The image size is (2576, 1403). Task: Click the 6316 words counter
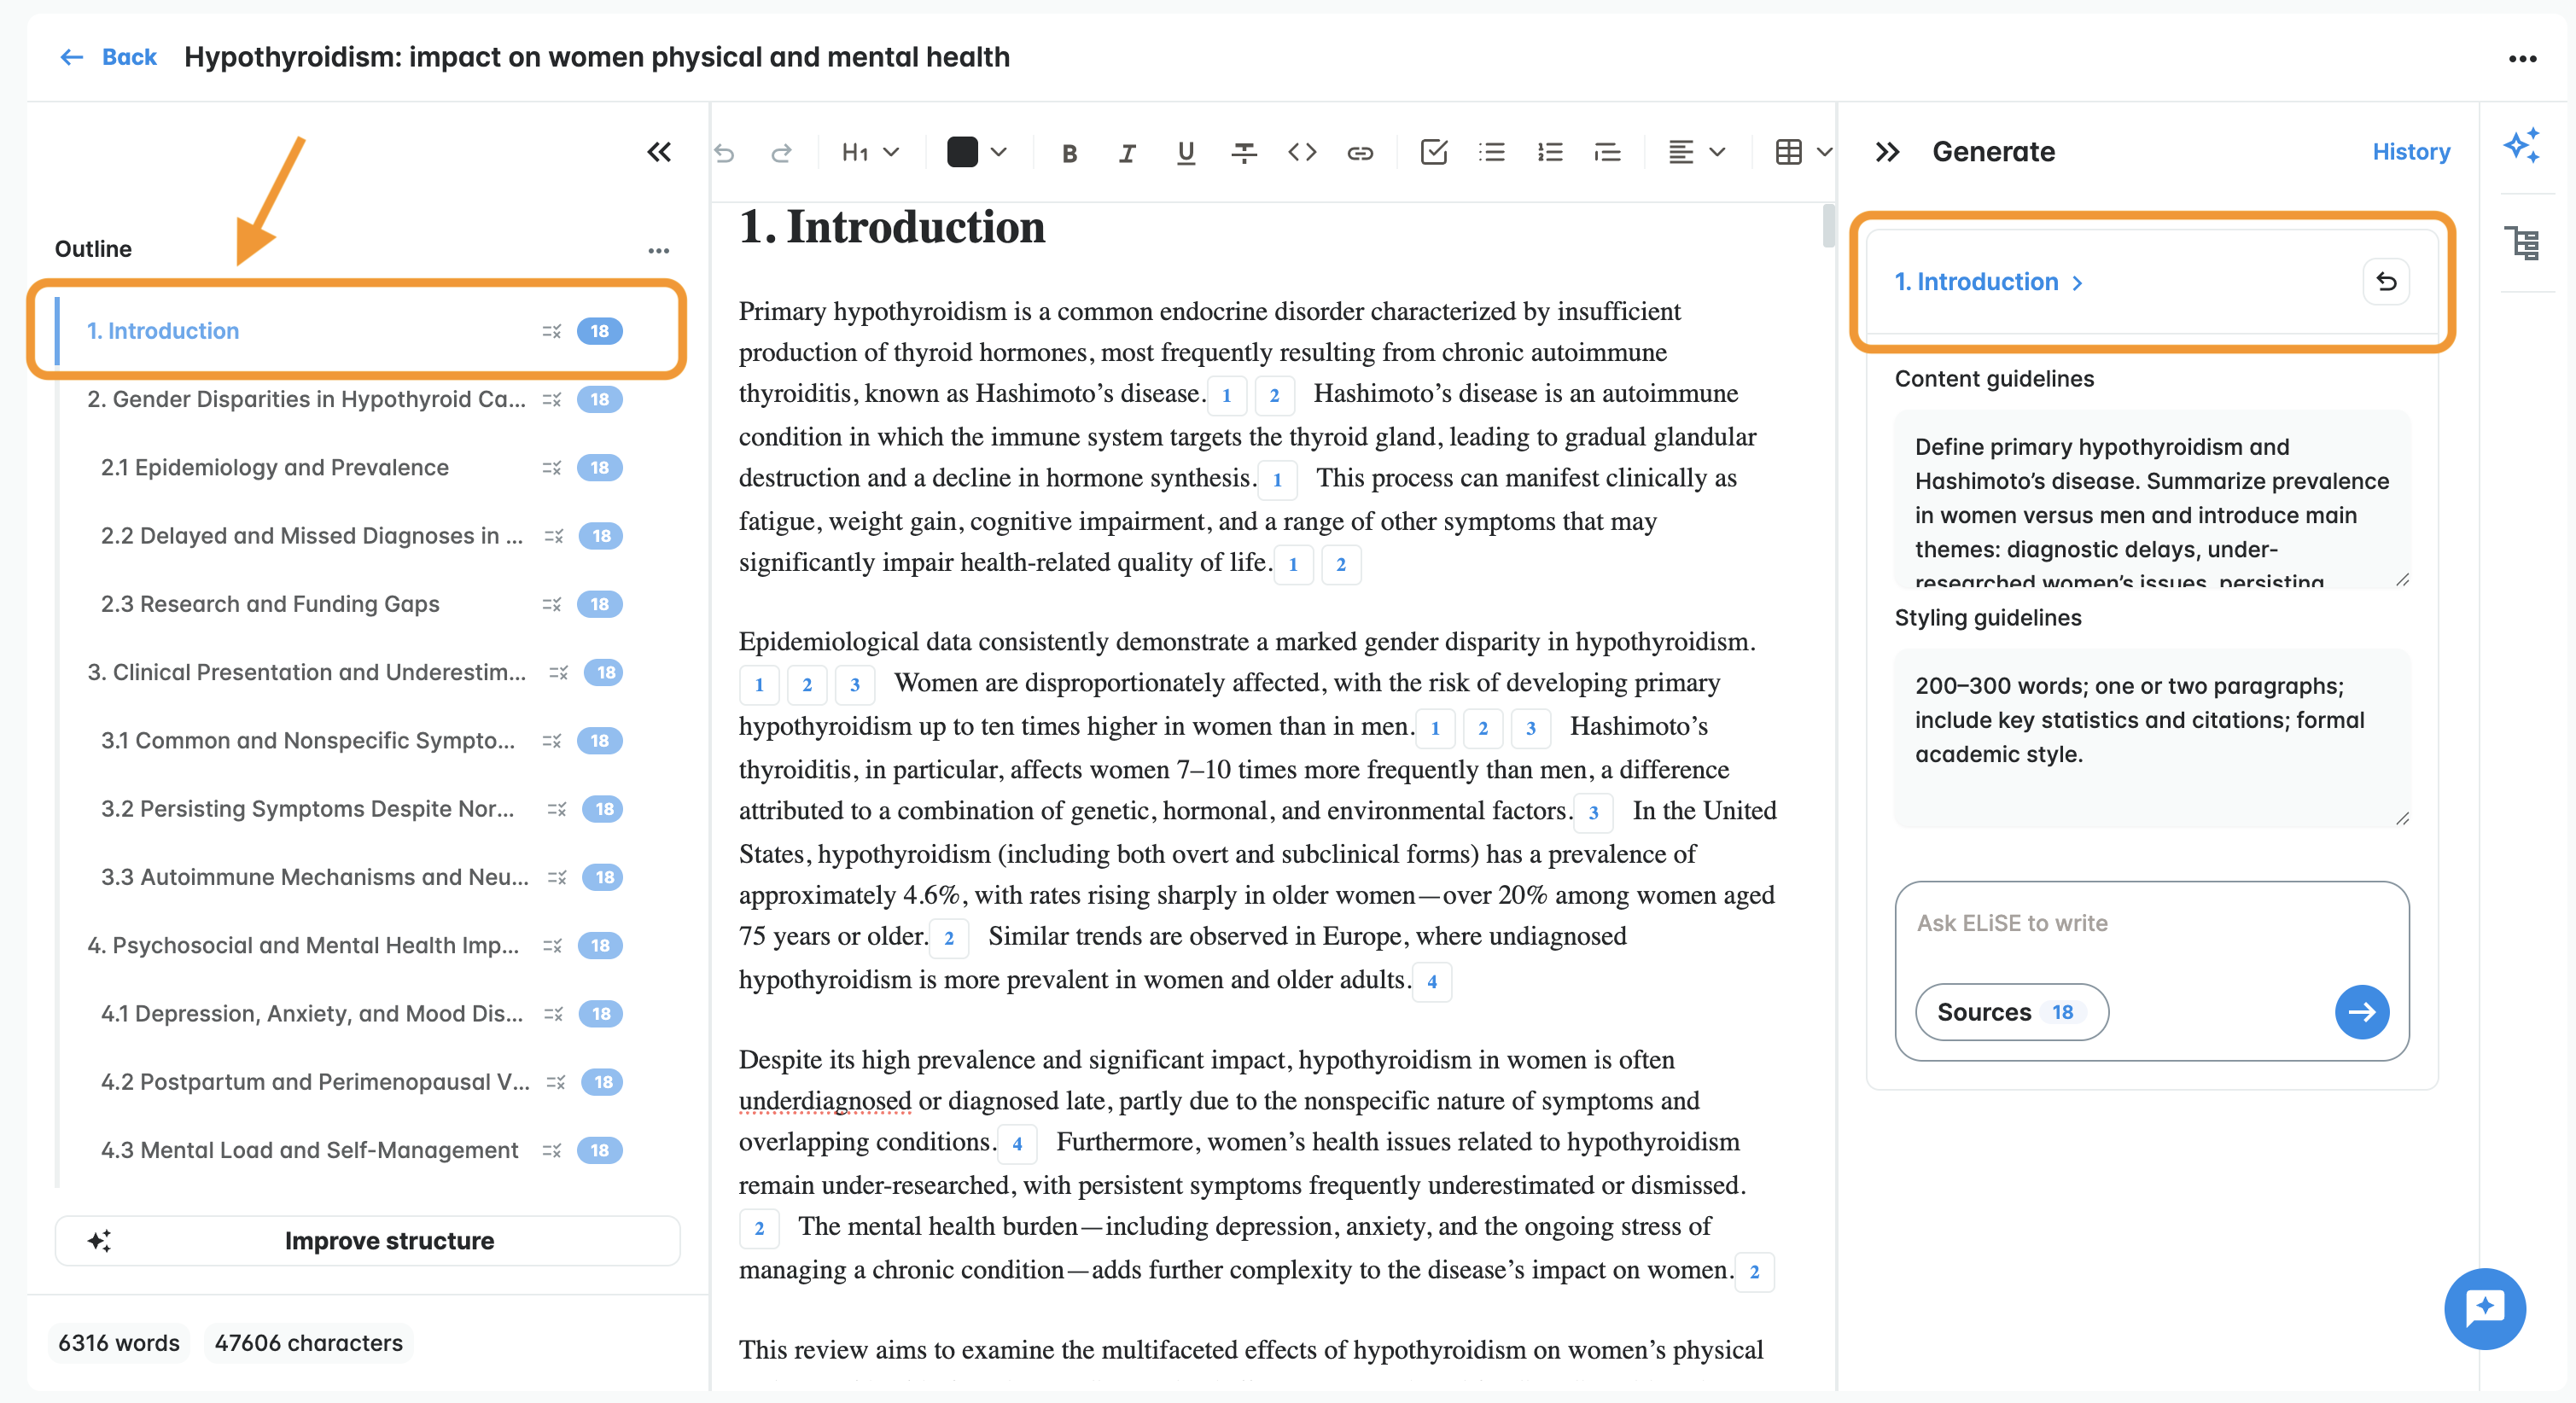tap(119, 1343)
